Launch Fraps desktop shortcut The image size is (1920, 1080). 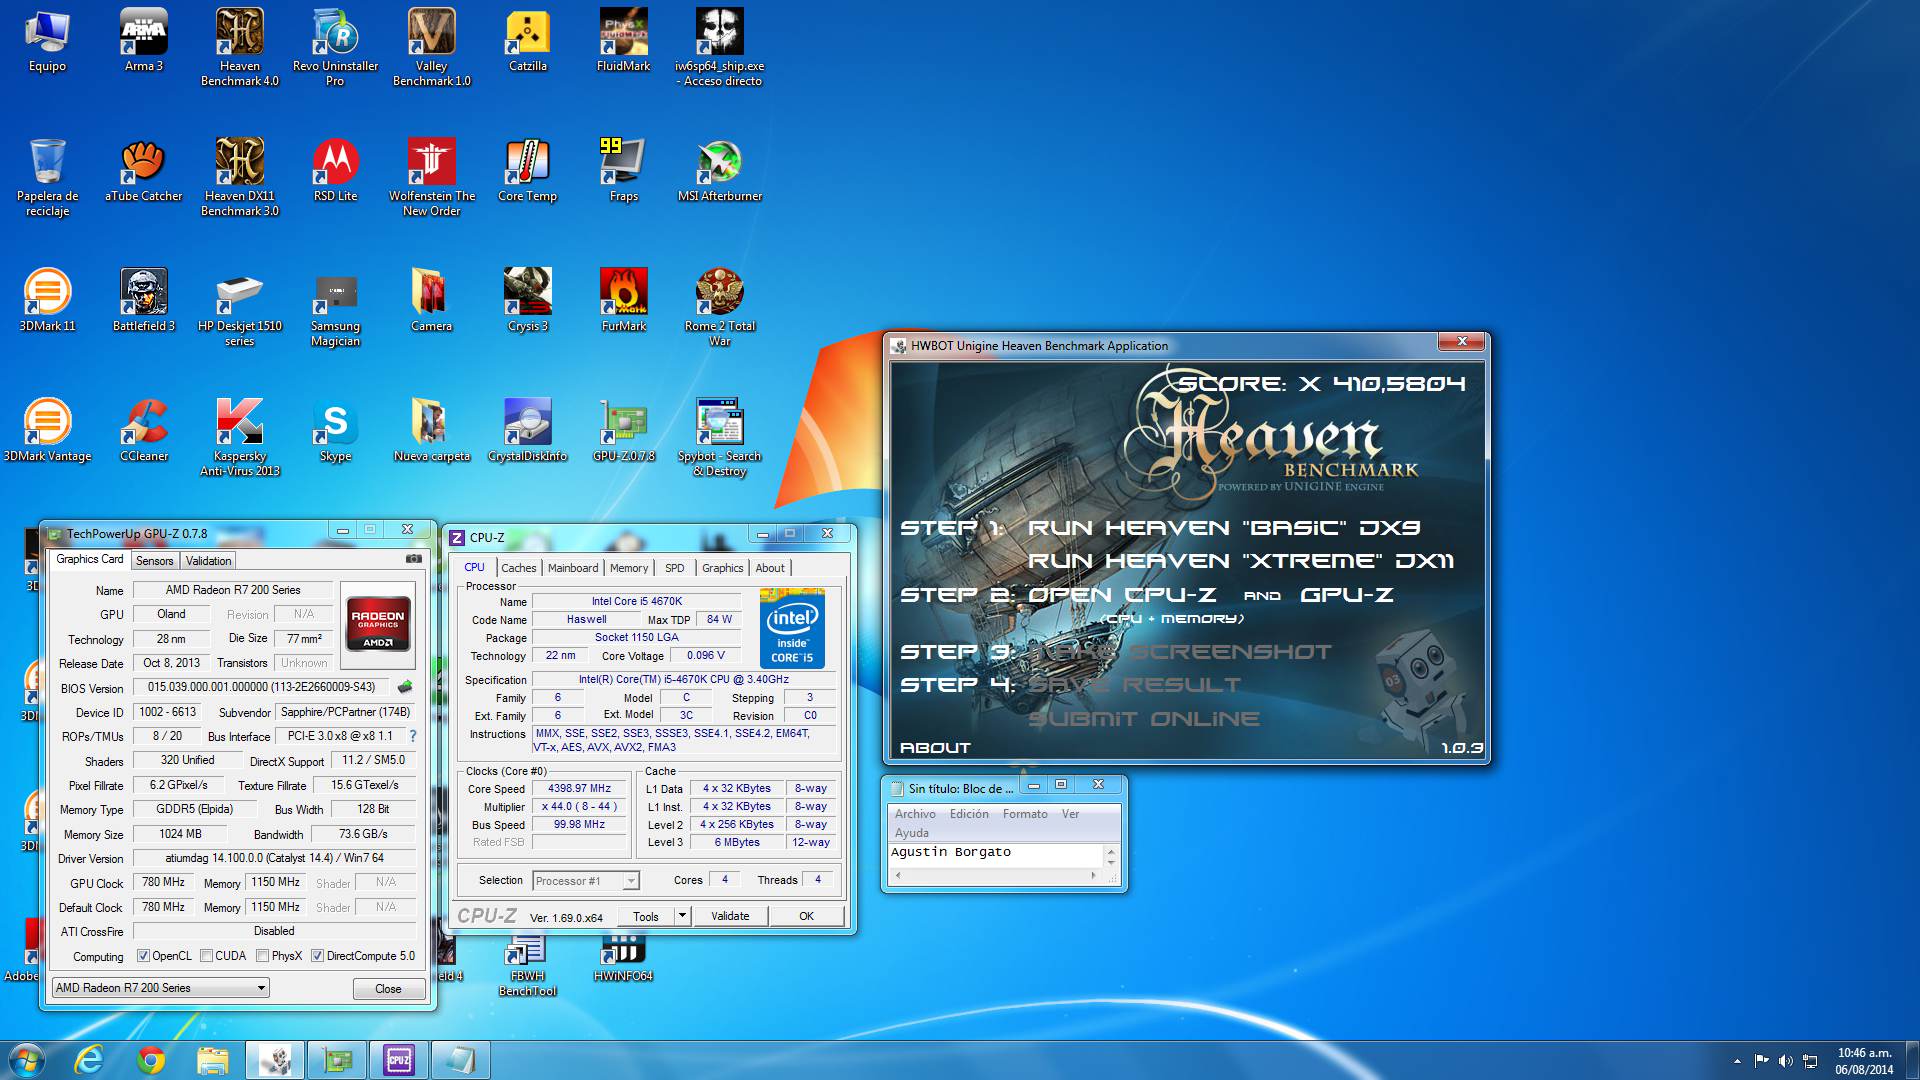pos(623,170)
